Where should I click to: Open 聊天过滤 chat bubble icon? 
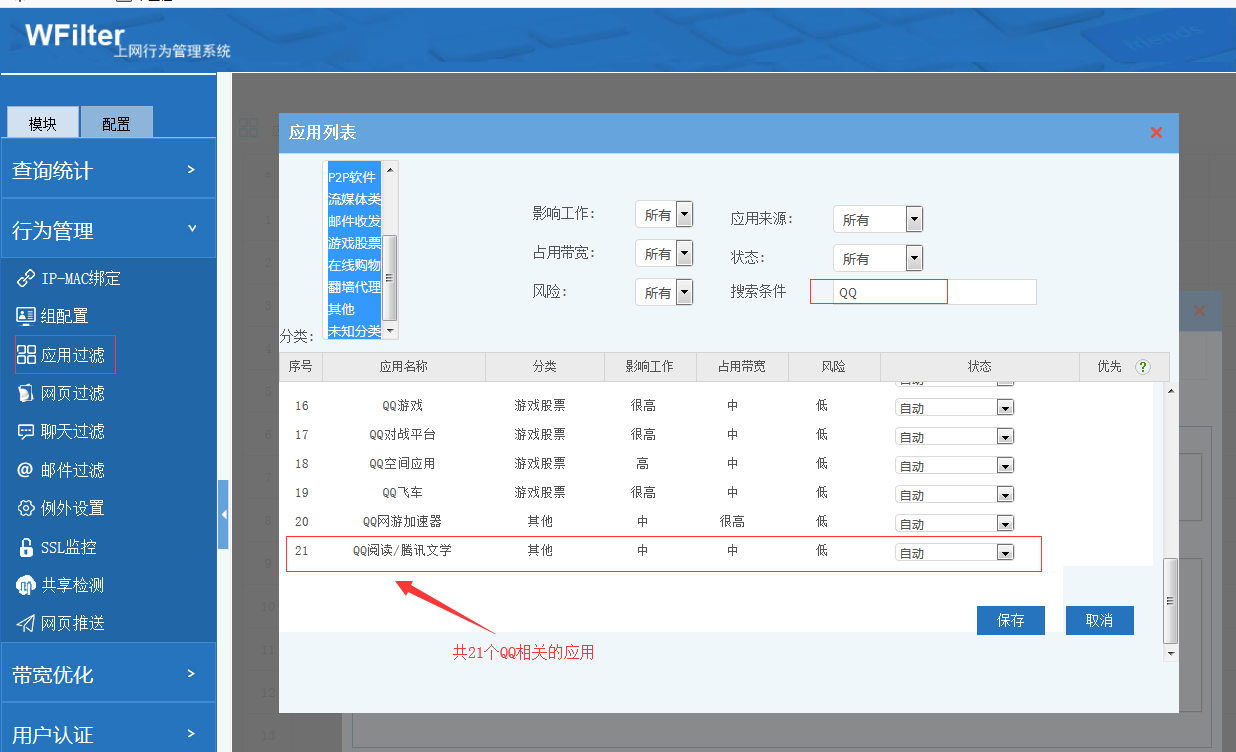tap(26, 432)
